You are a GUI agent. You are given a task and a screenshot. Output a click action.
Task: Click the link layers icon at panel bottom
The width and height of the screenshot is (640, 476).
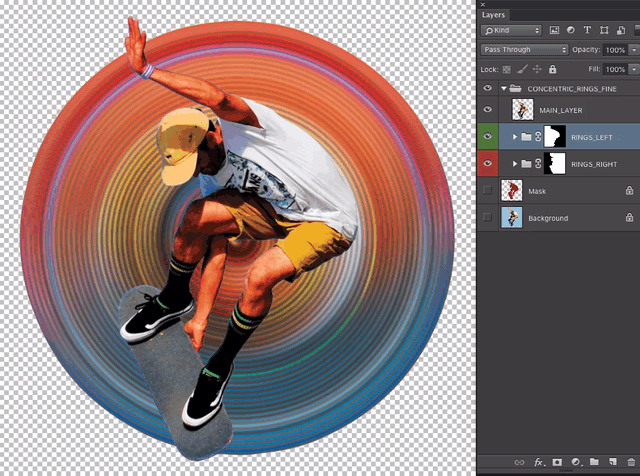tap(519, 462)
